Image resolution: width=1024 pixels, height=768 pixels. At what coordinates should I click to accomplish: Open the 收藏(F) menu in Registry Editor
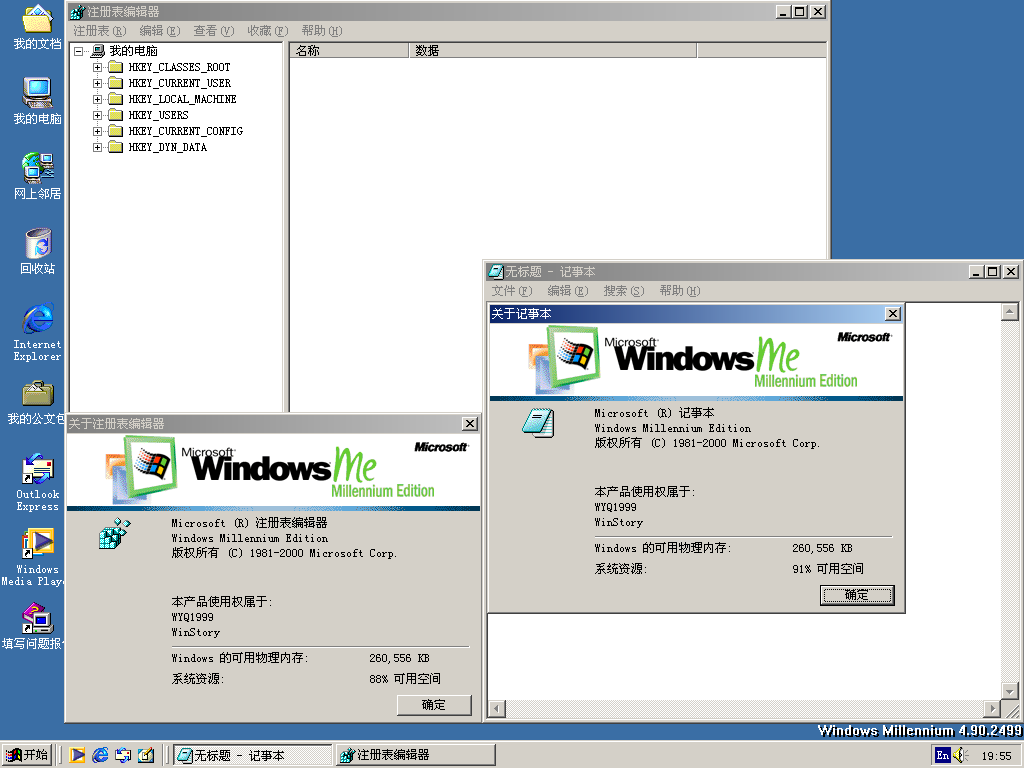coord(268,31)
